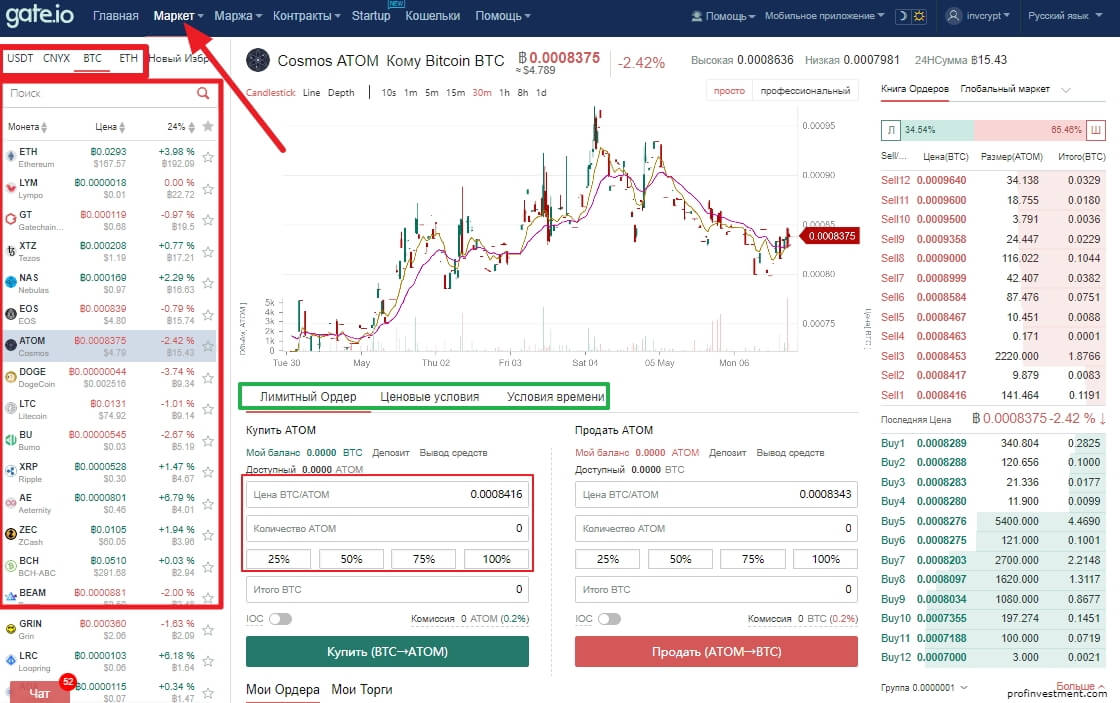Viewport: 1120px width, 703px height.
Task: Click the Cosmos ATOM coin logo
Action: 258,61
